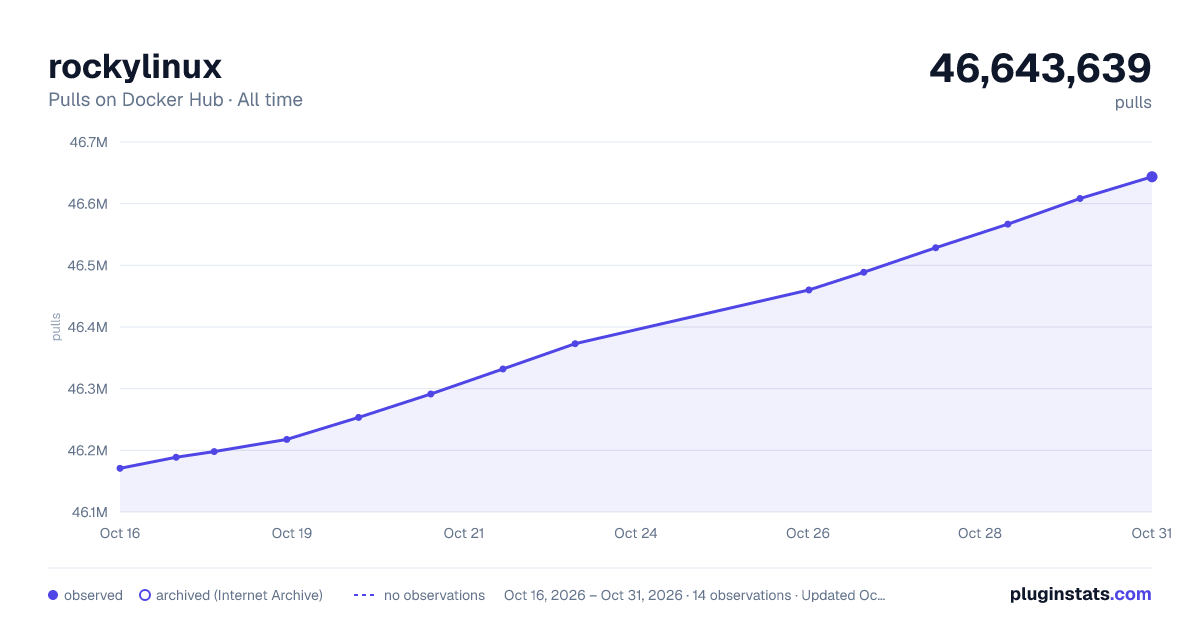1200x630 pixels.
Task: Click the Oct 24 x-axis label
Action: tap(636, 533)
